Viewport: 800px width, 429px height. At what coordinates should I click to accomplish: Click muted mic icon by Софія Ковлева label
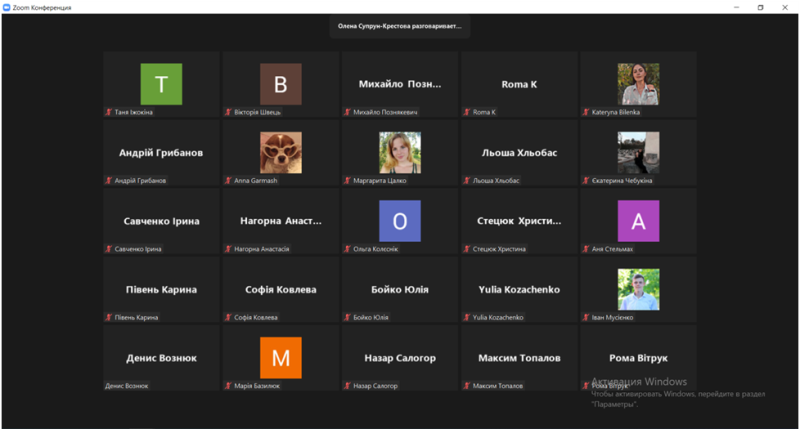(x=228, y=317)
